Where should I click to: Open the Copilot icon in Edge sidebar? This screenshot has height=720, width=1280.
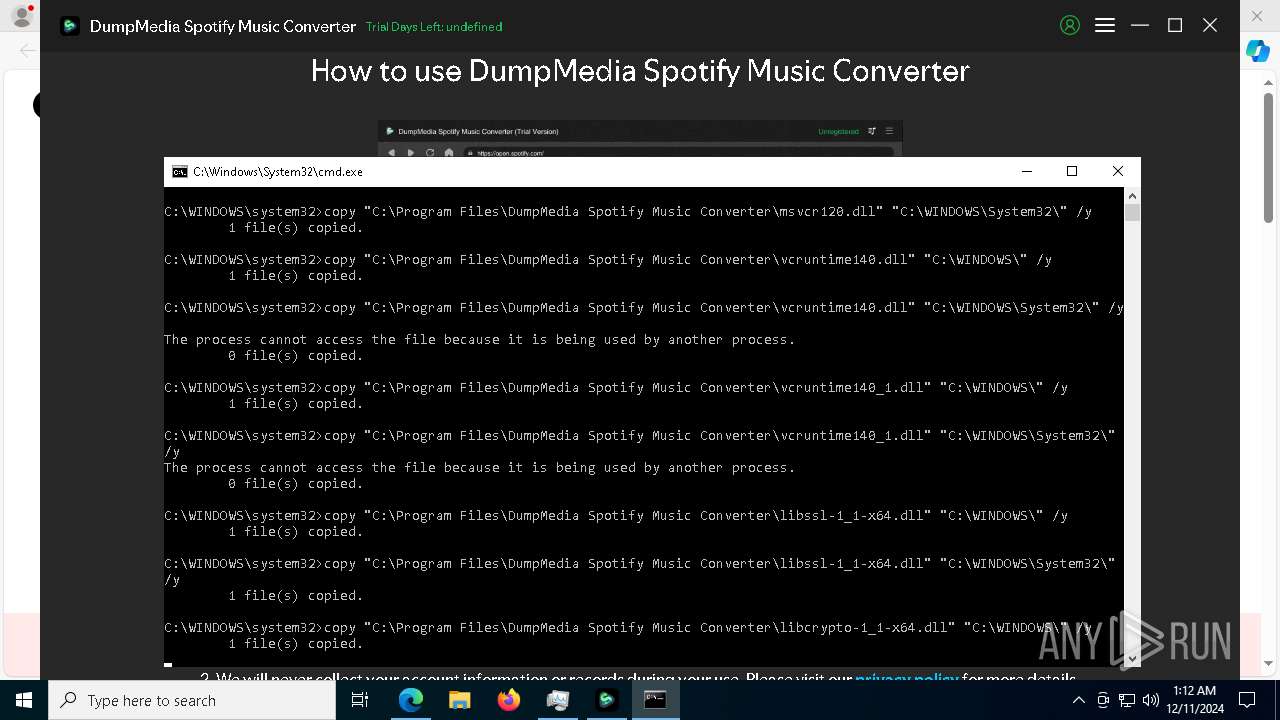click(x=1258, y=51)
